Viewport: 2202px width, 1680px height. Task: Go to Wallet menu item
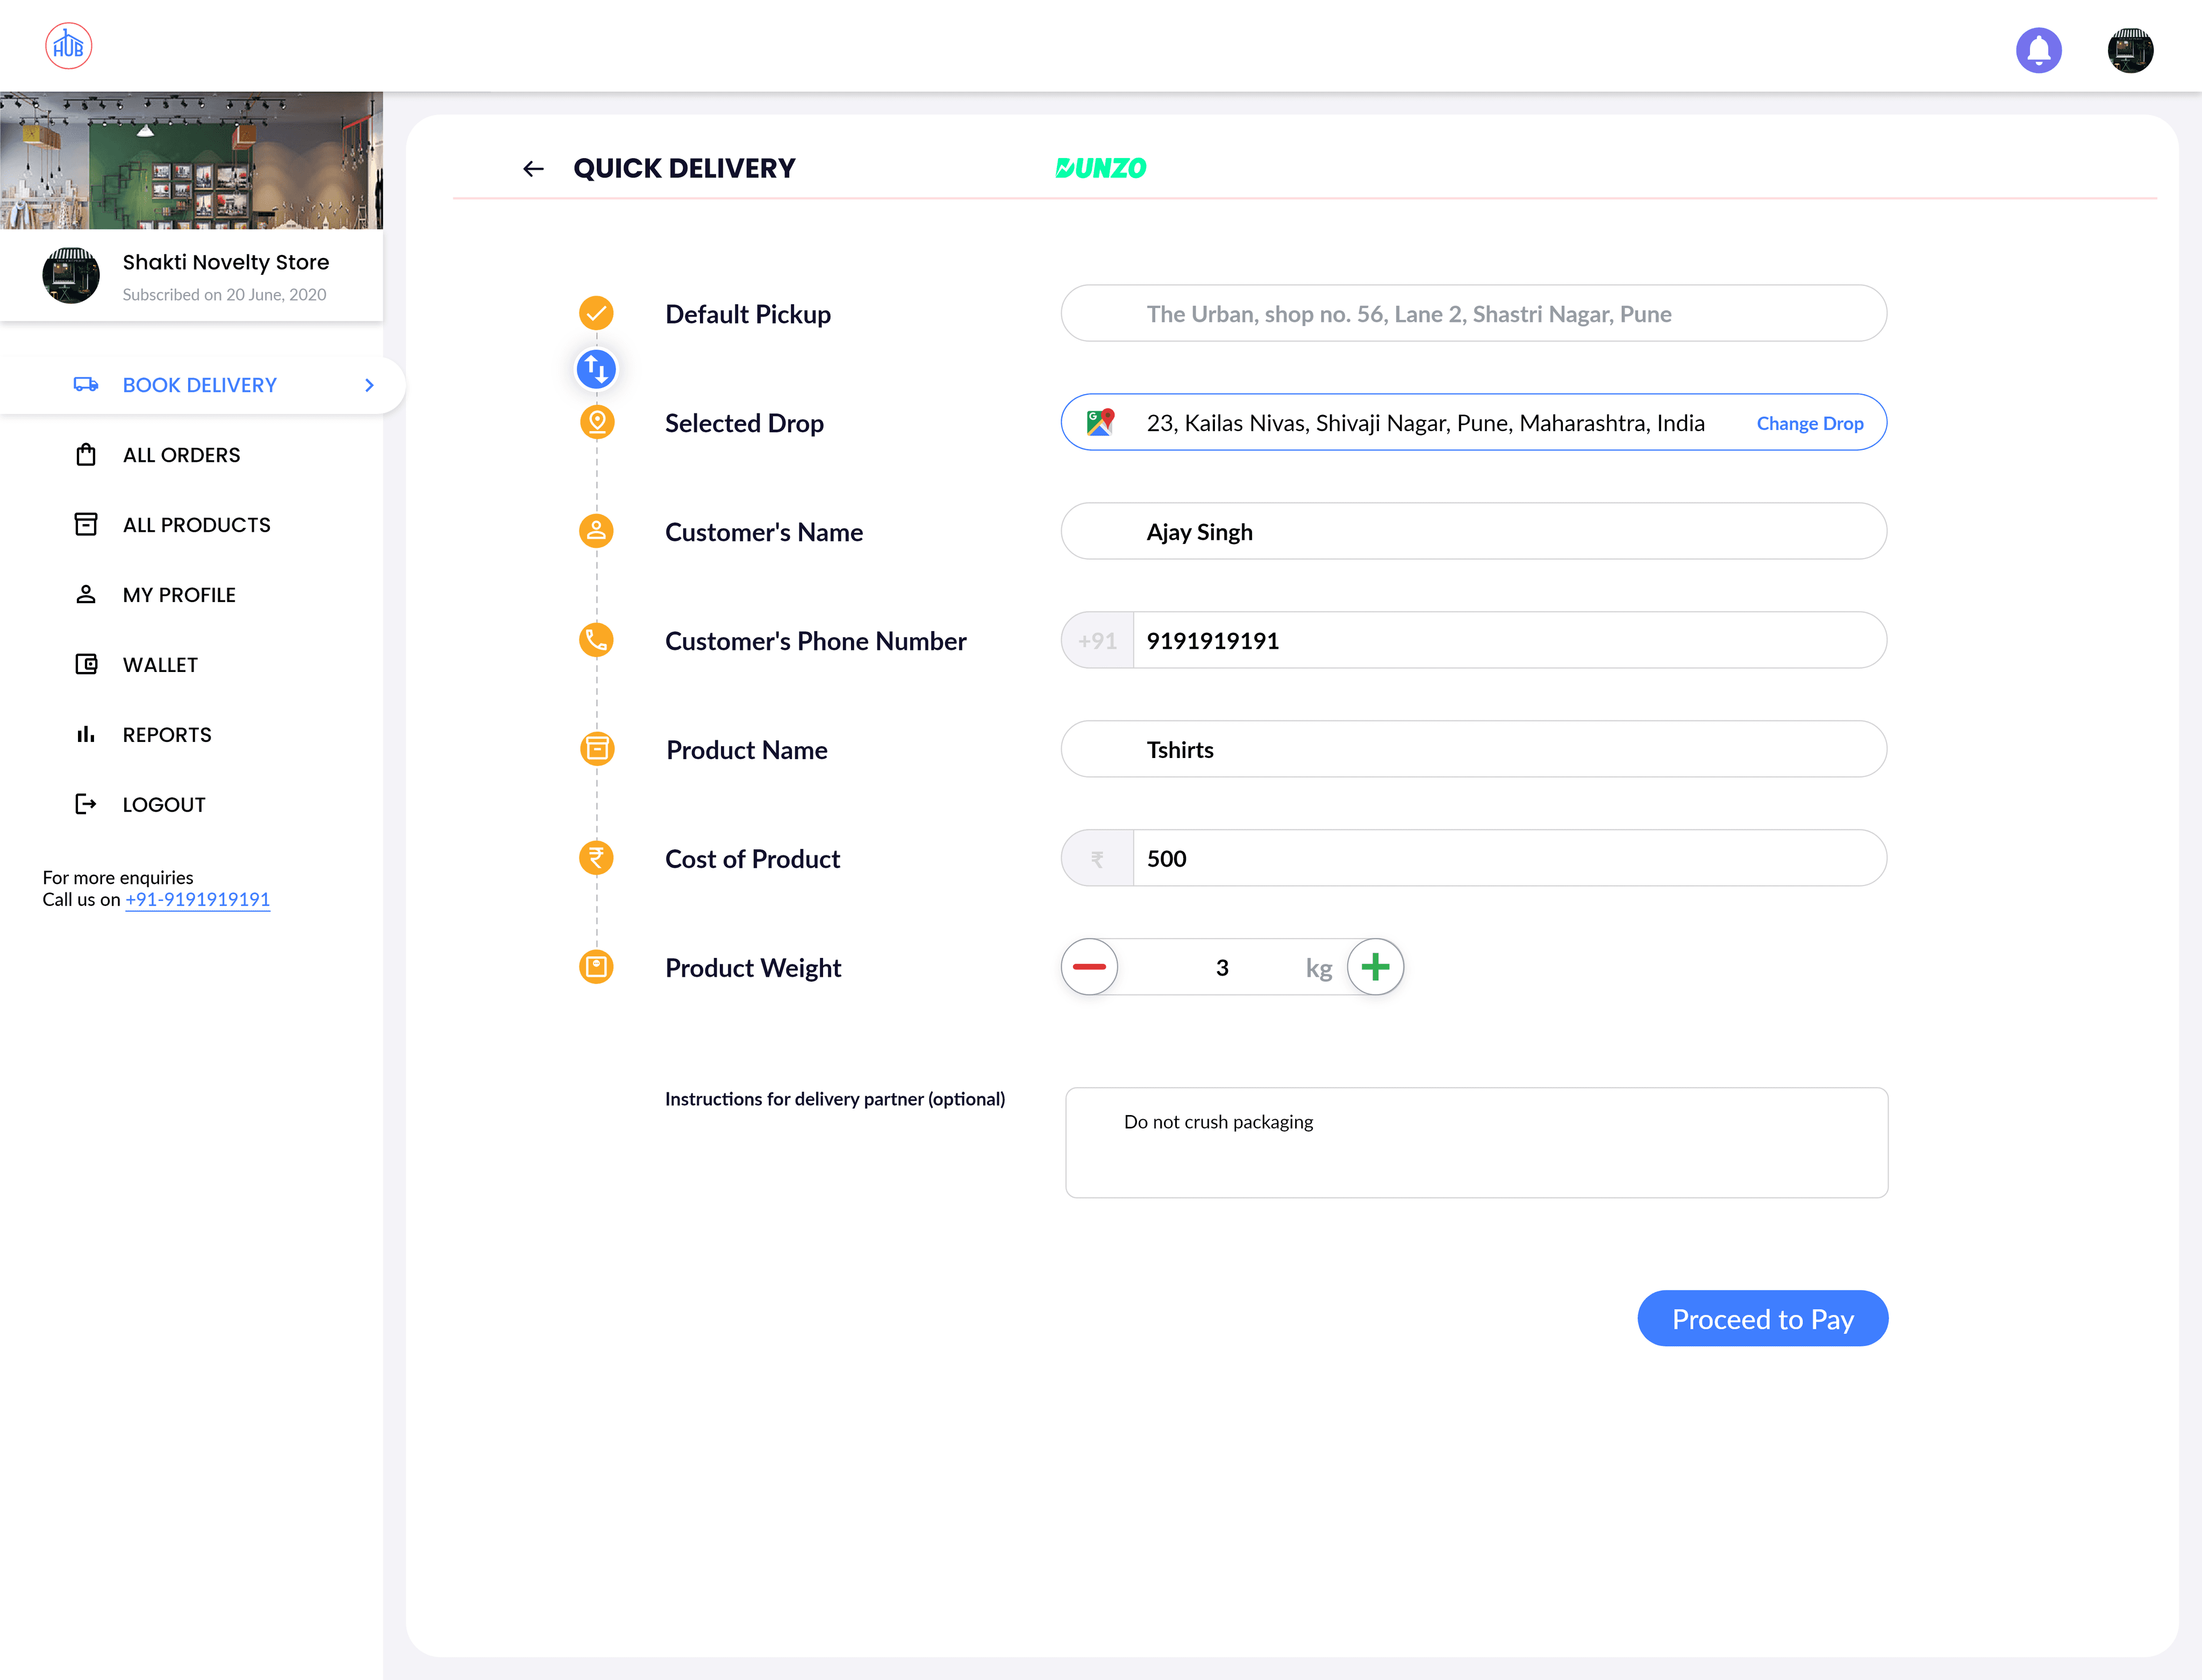tap(160, 665)
